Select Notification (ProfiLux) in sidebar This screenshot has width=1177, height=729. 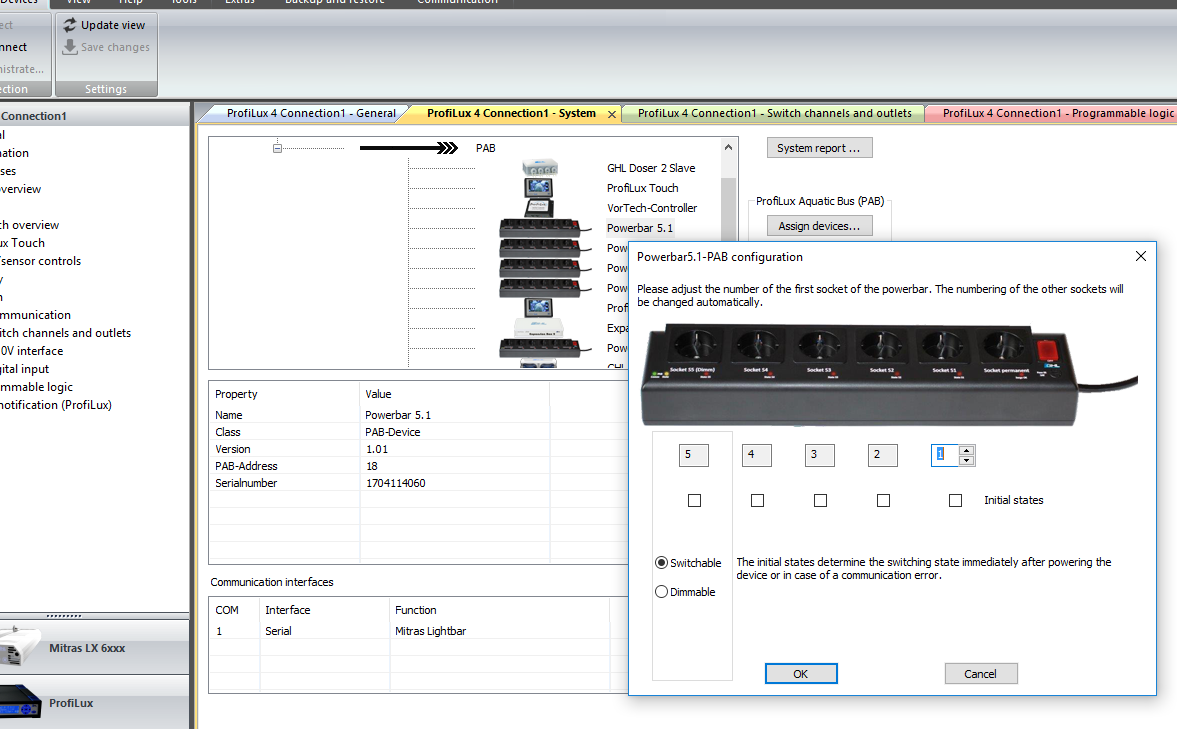click(x=56, y=405)
